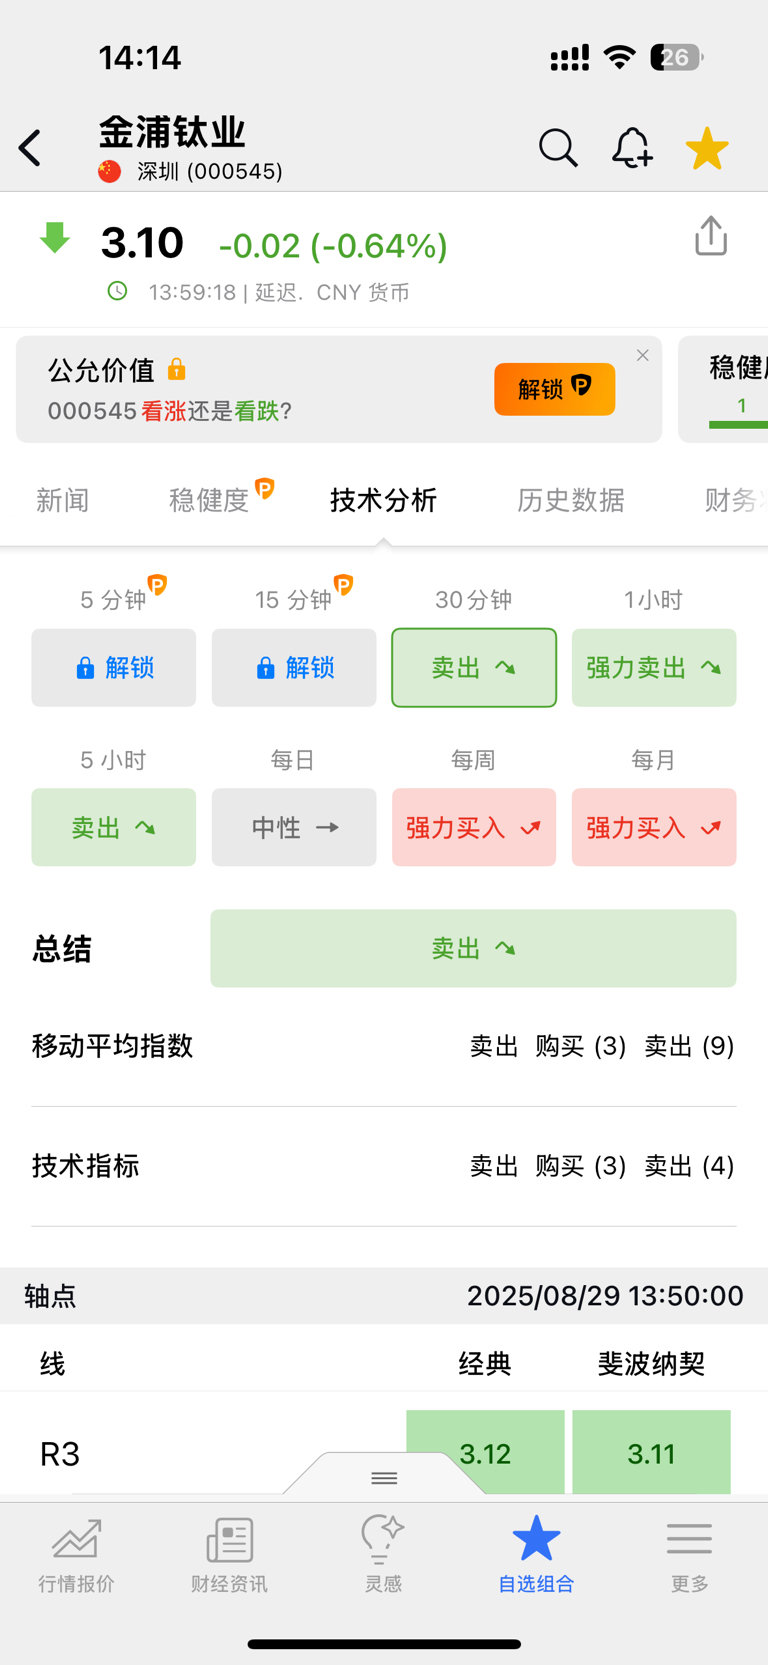The image size is (769, 1665).
Task: Open the 灵感 lightbulb tab
Action: pos(383,1555)
